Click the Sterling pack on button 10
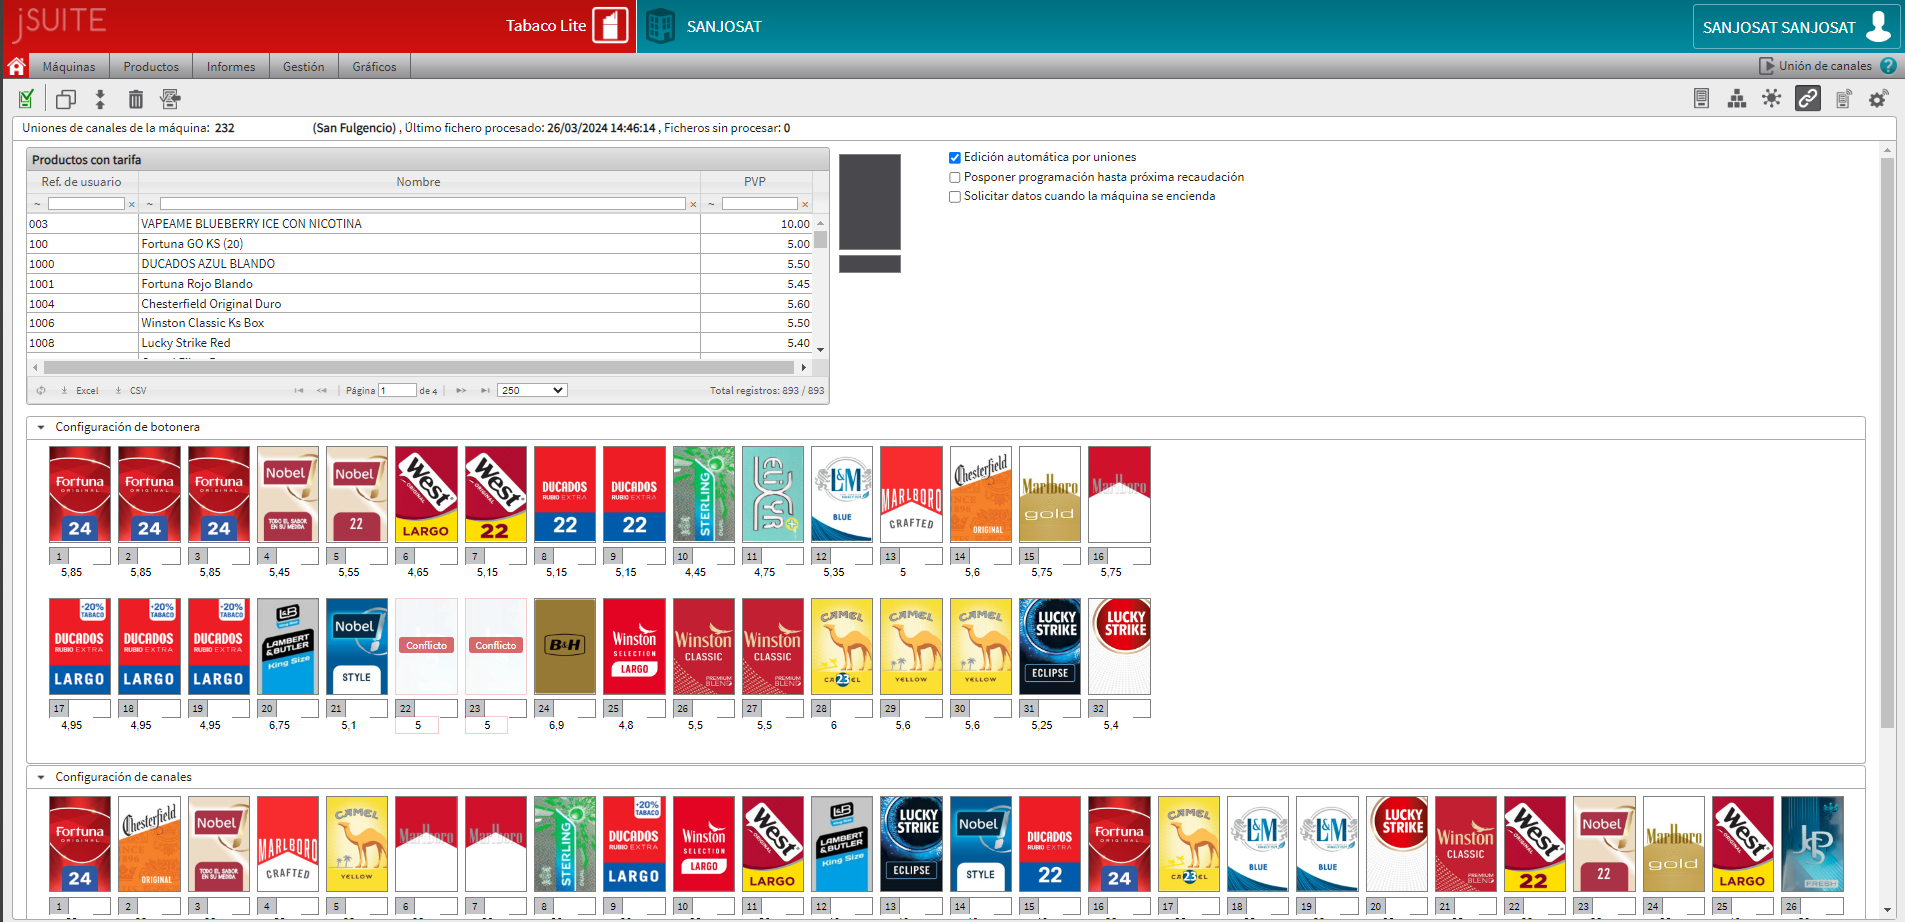 pyautogui.click(x=704, y=494)
